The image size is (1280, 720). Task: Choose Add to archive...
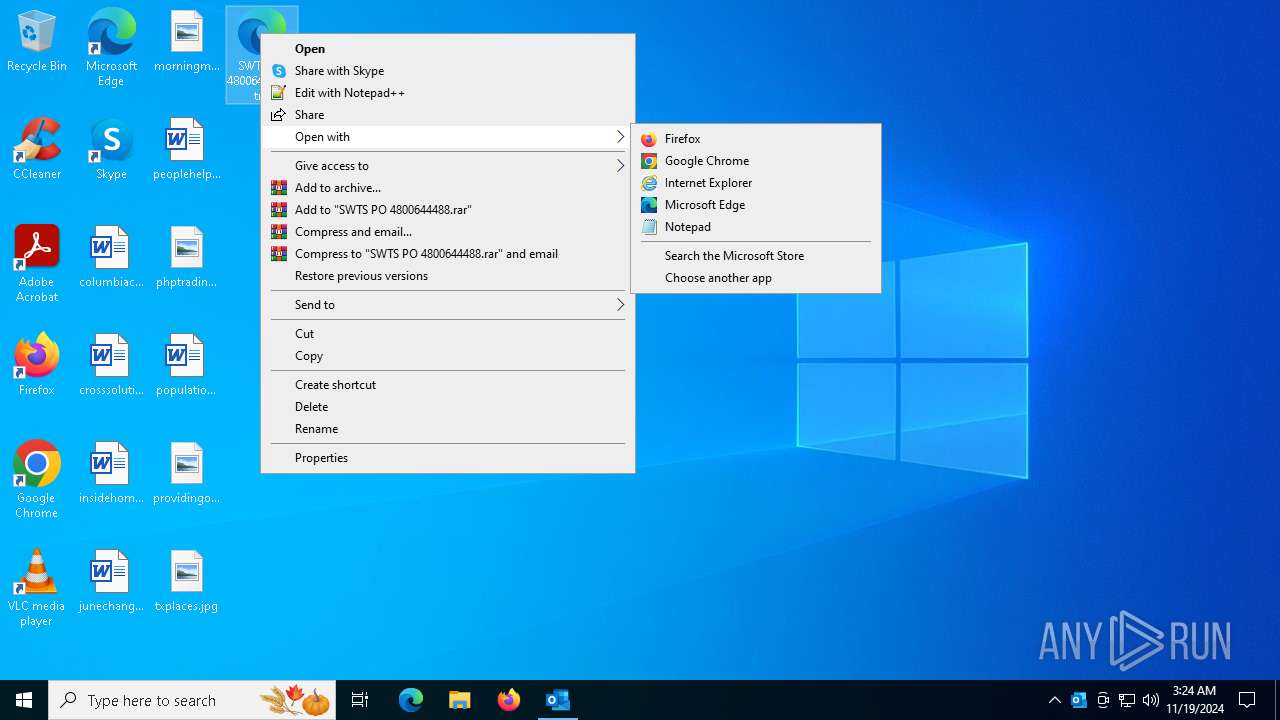(448, 188)
